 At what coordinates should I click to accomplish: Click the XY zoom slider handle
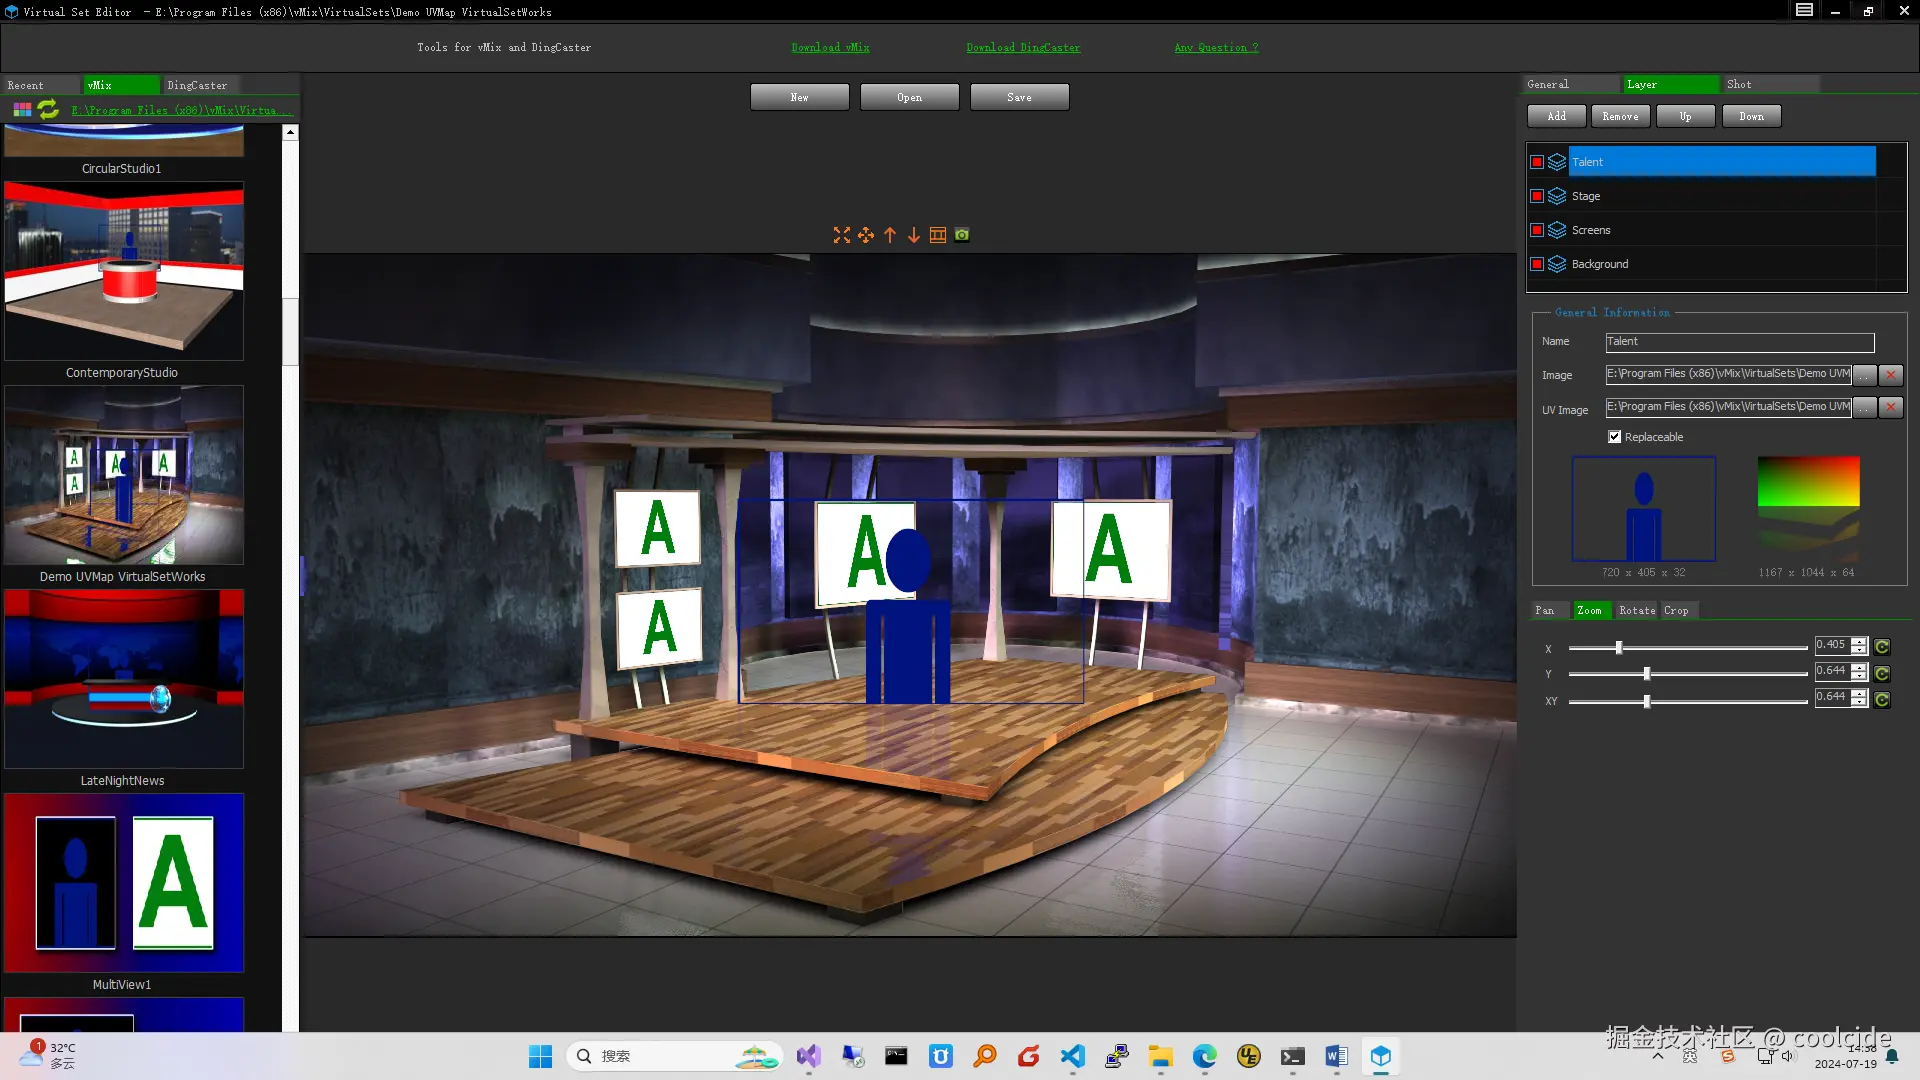(1647, 701)
